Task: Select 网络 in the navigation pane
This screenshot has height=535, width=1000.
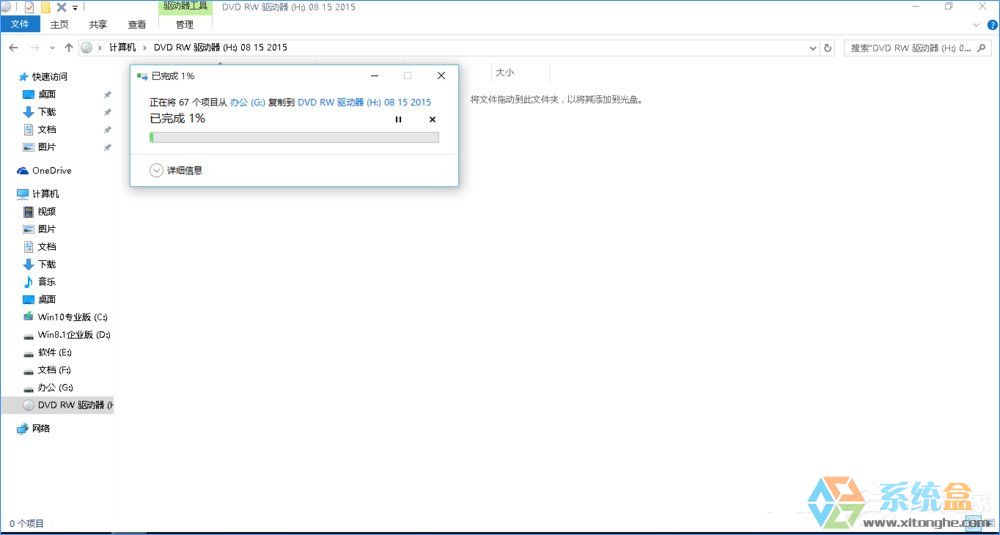Action: pyautogui.click(x=41, y=429)
